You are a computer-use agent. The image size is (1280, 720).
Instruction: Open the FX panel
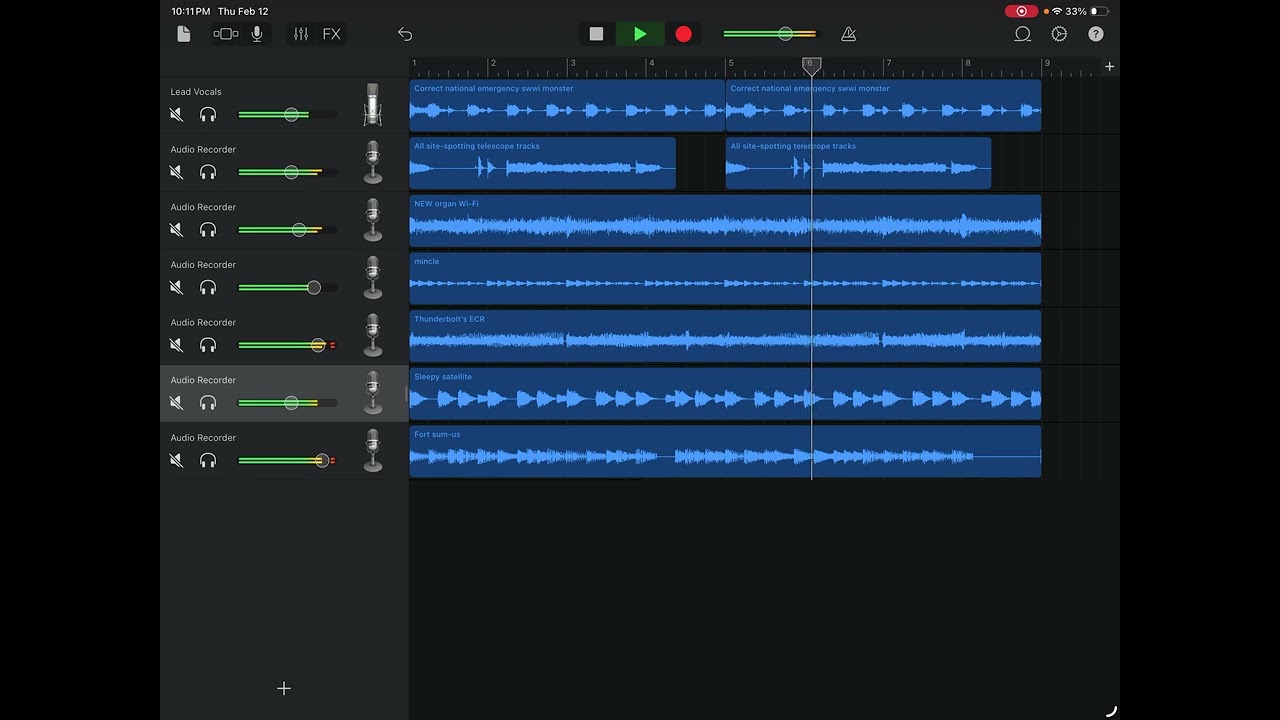coord(331,34)
